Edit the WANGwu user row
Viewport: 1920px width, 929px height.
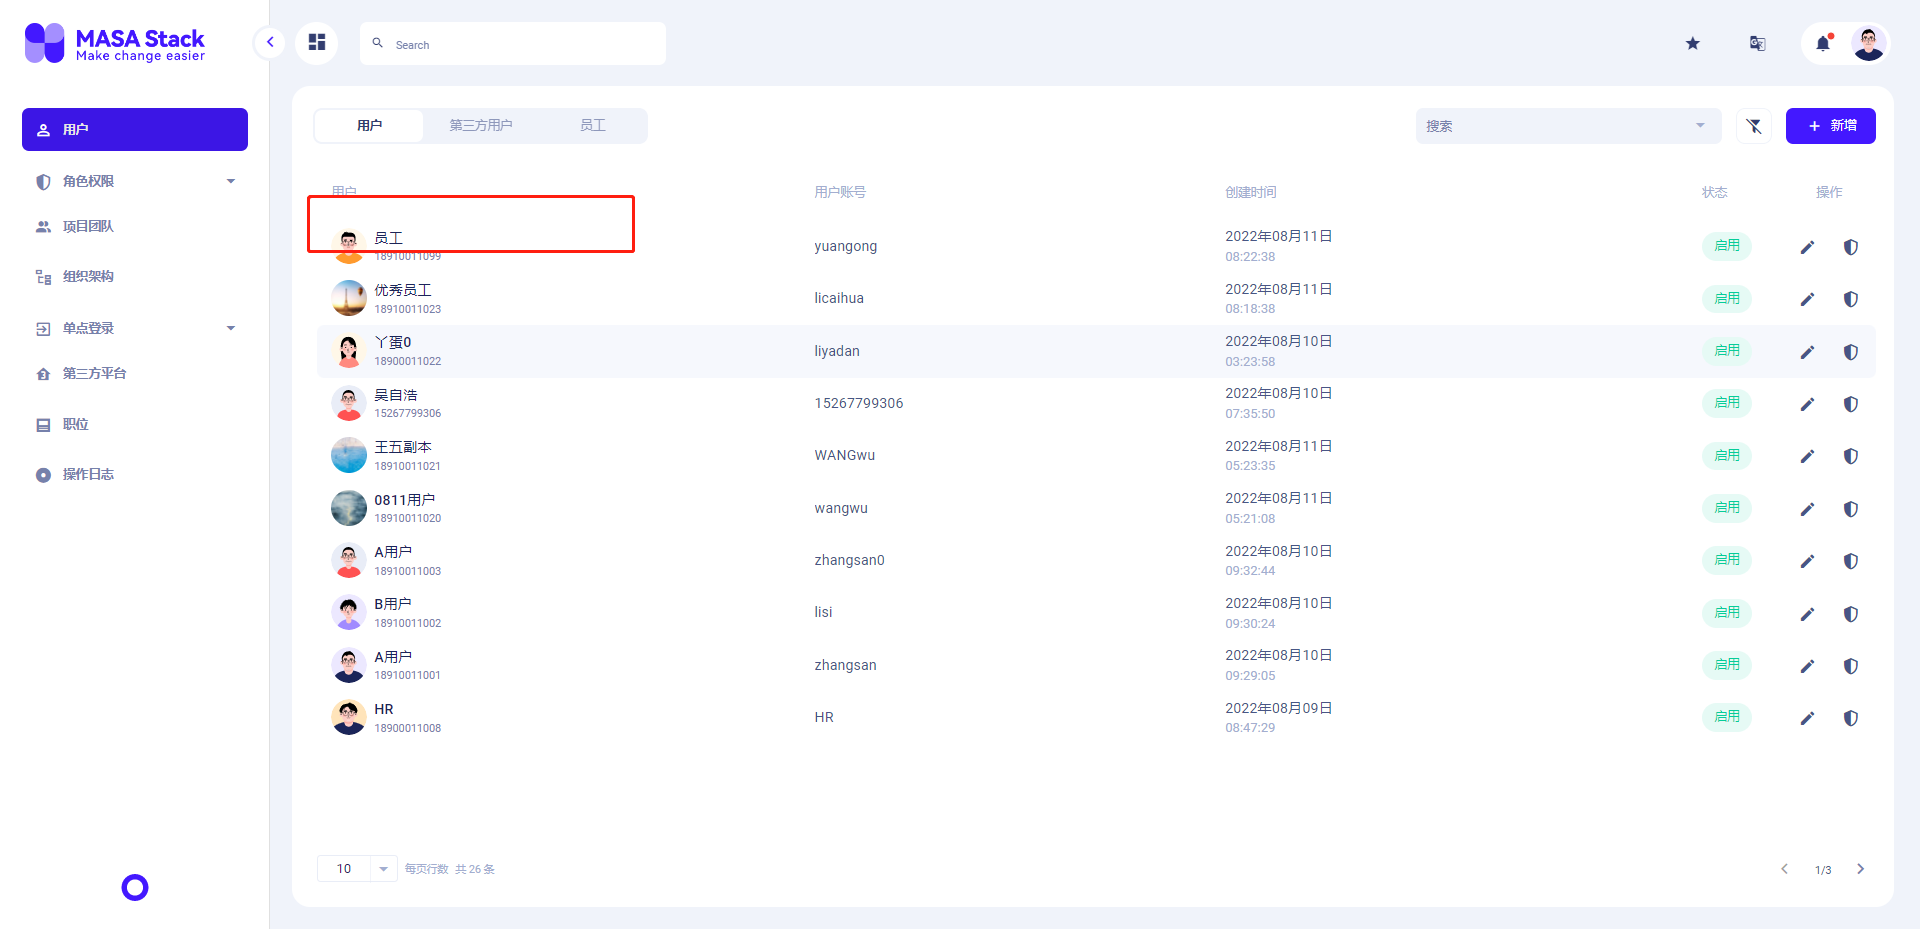1807,456
